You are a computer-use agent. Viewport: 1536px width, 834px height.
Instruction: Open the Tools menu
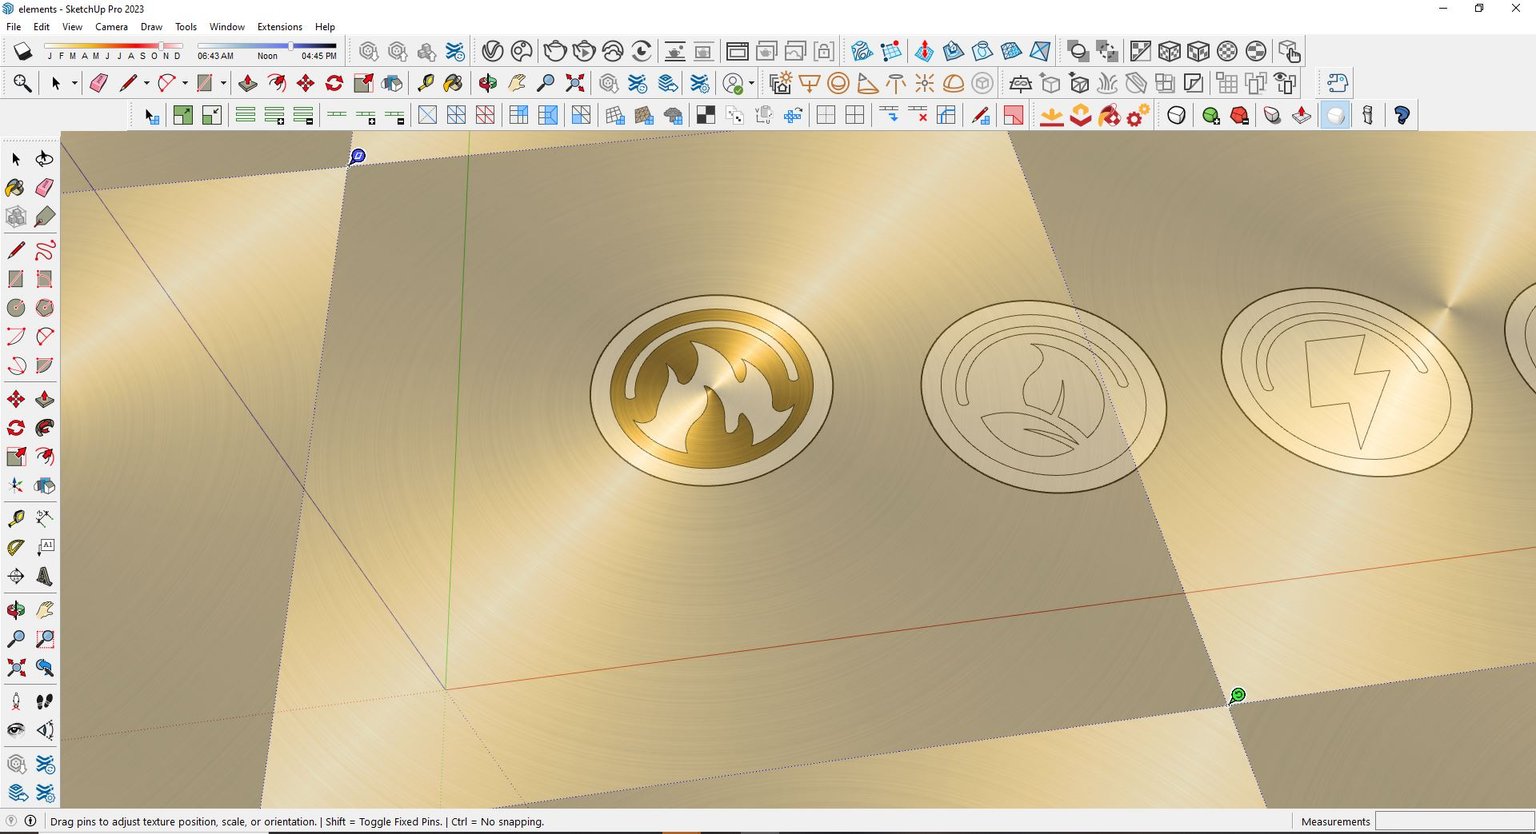coord(186,27)
